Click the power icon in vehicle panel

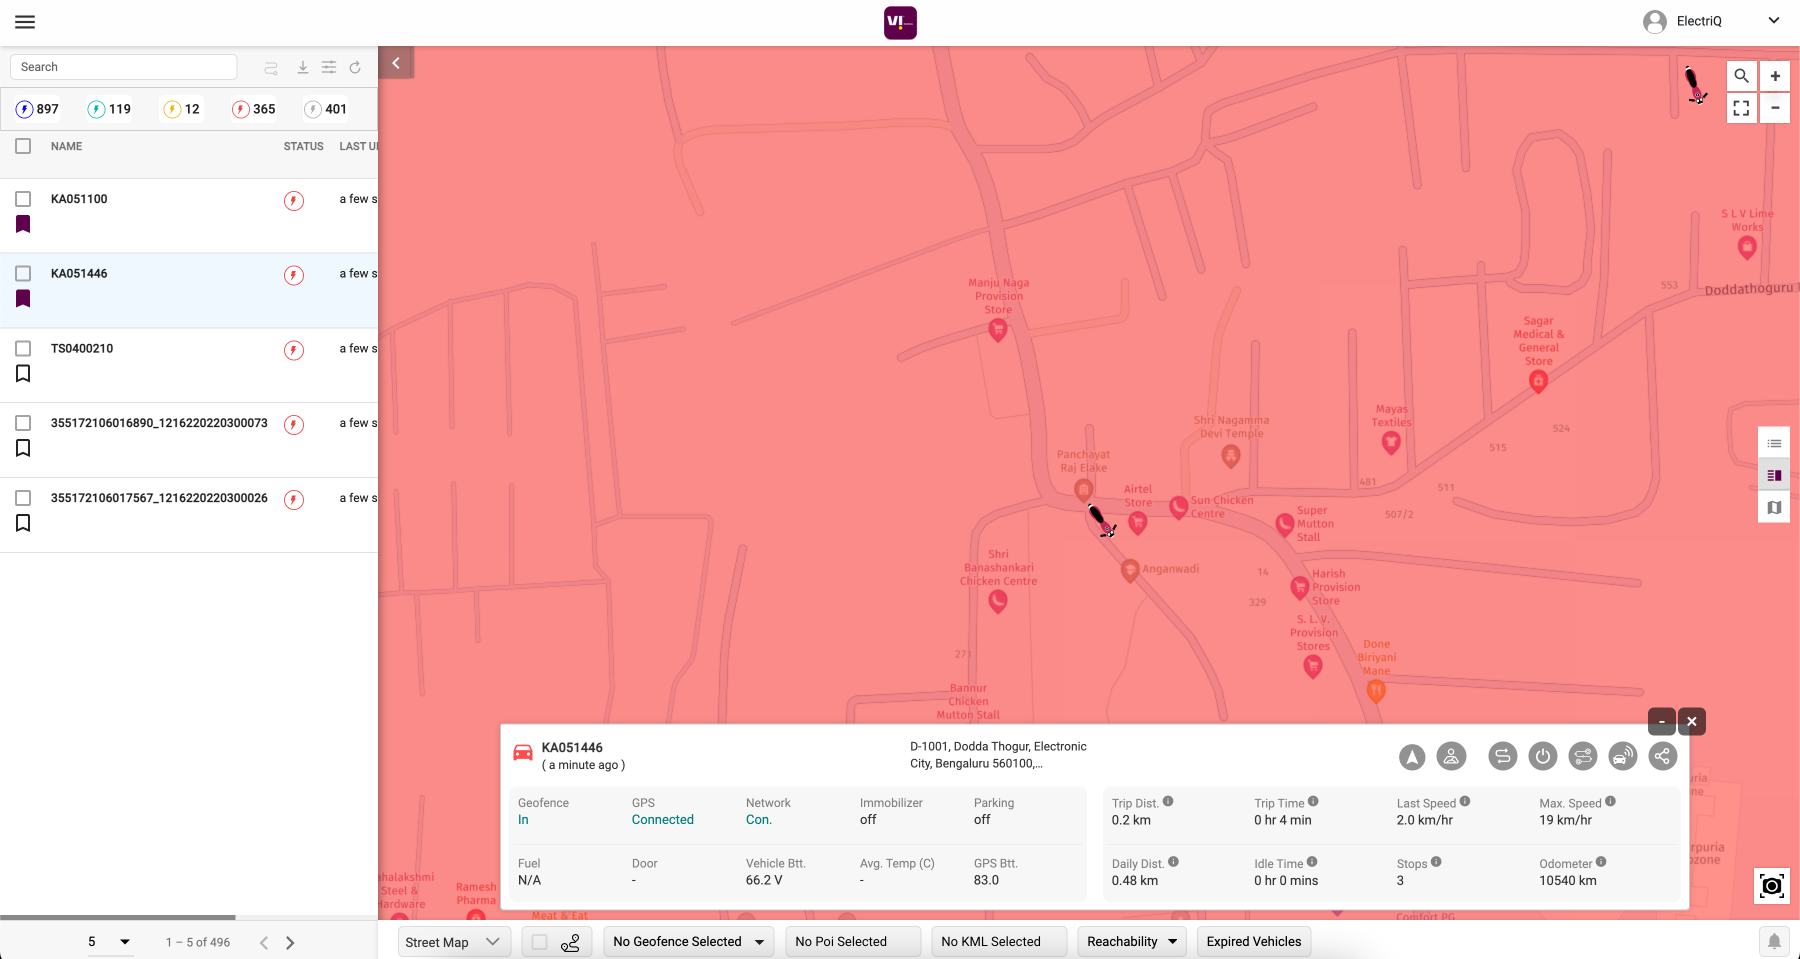tap(1543, 756)
